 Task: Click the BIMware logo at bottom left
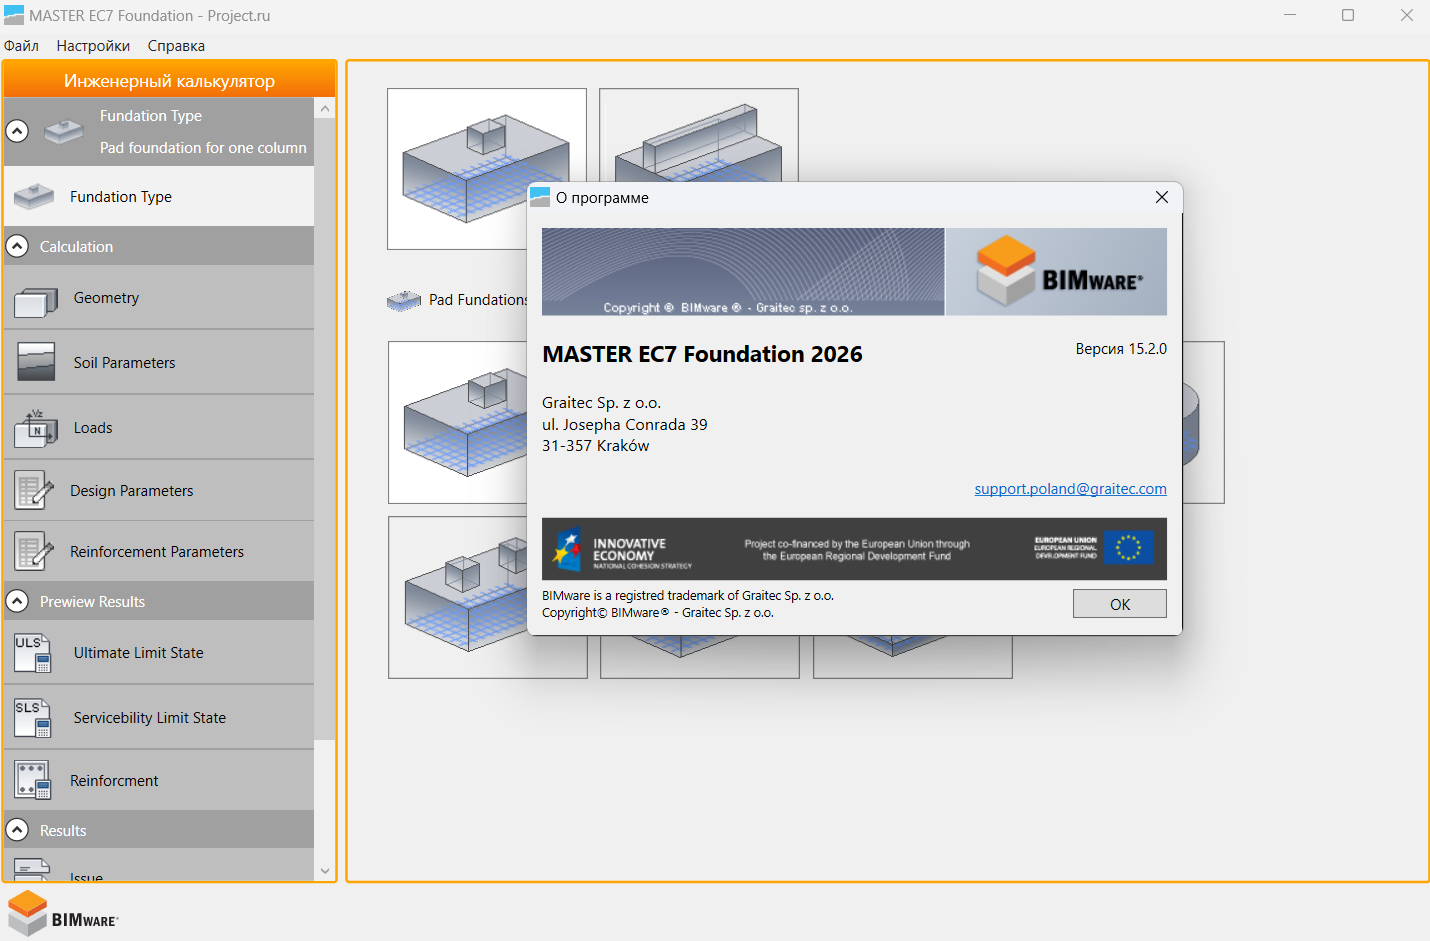click(62, 914)
